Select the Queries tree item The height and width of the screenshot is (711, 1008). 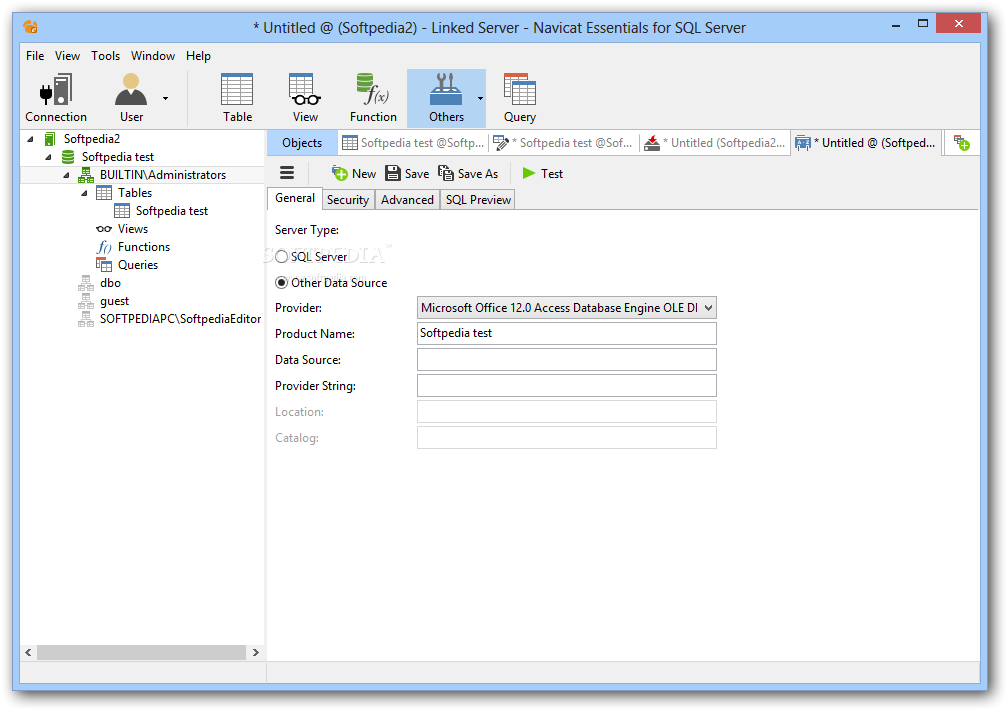click(x=138, y=265)
